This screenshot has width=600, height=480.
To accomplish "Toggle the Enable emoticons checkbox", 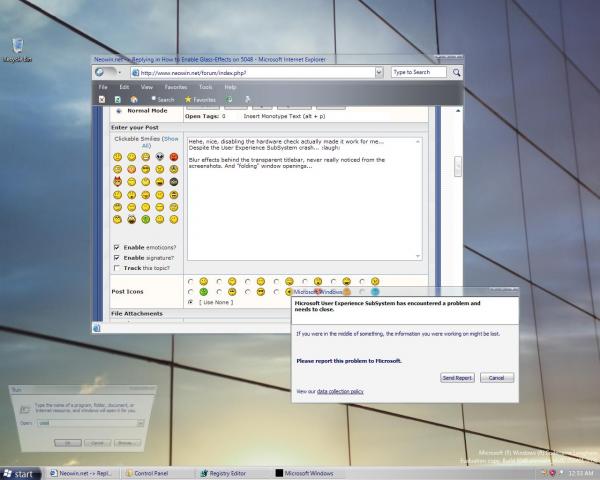I will click(117, 247).
